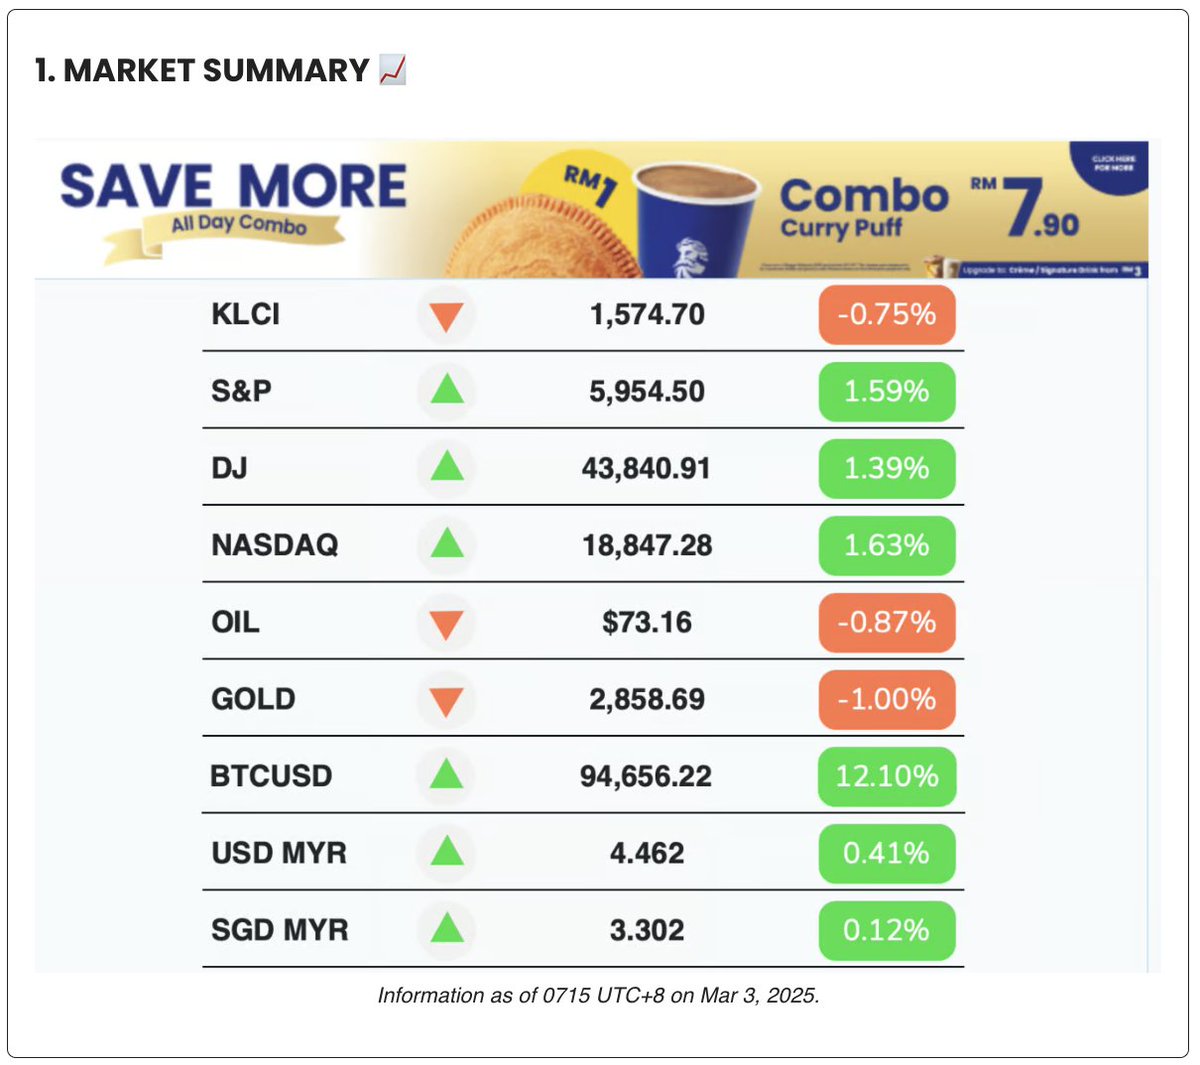Viewport: 1200px width, 1065px height.
Task: Click the 12.10% BTCUSD change badge
Action: tap(887, 776)
